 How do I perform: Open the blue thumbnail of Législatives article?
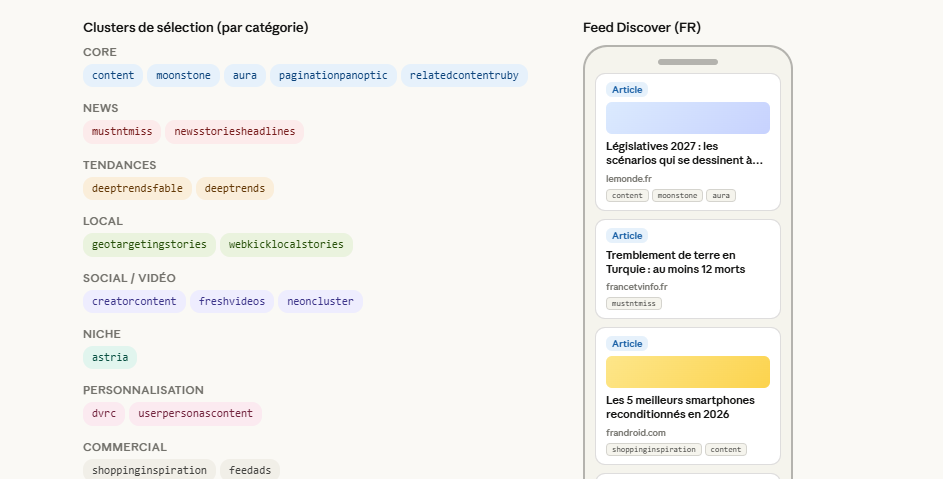coord(687,118)
